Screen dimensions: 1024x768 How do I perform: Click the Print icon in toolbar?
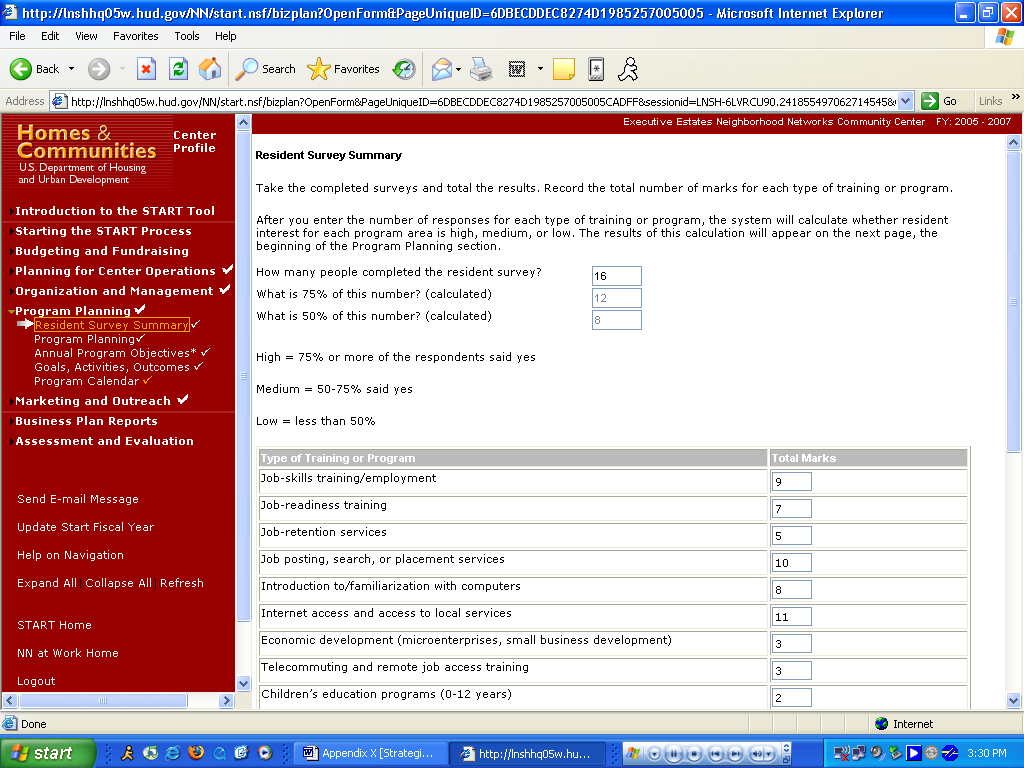481,69
